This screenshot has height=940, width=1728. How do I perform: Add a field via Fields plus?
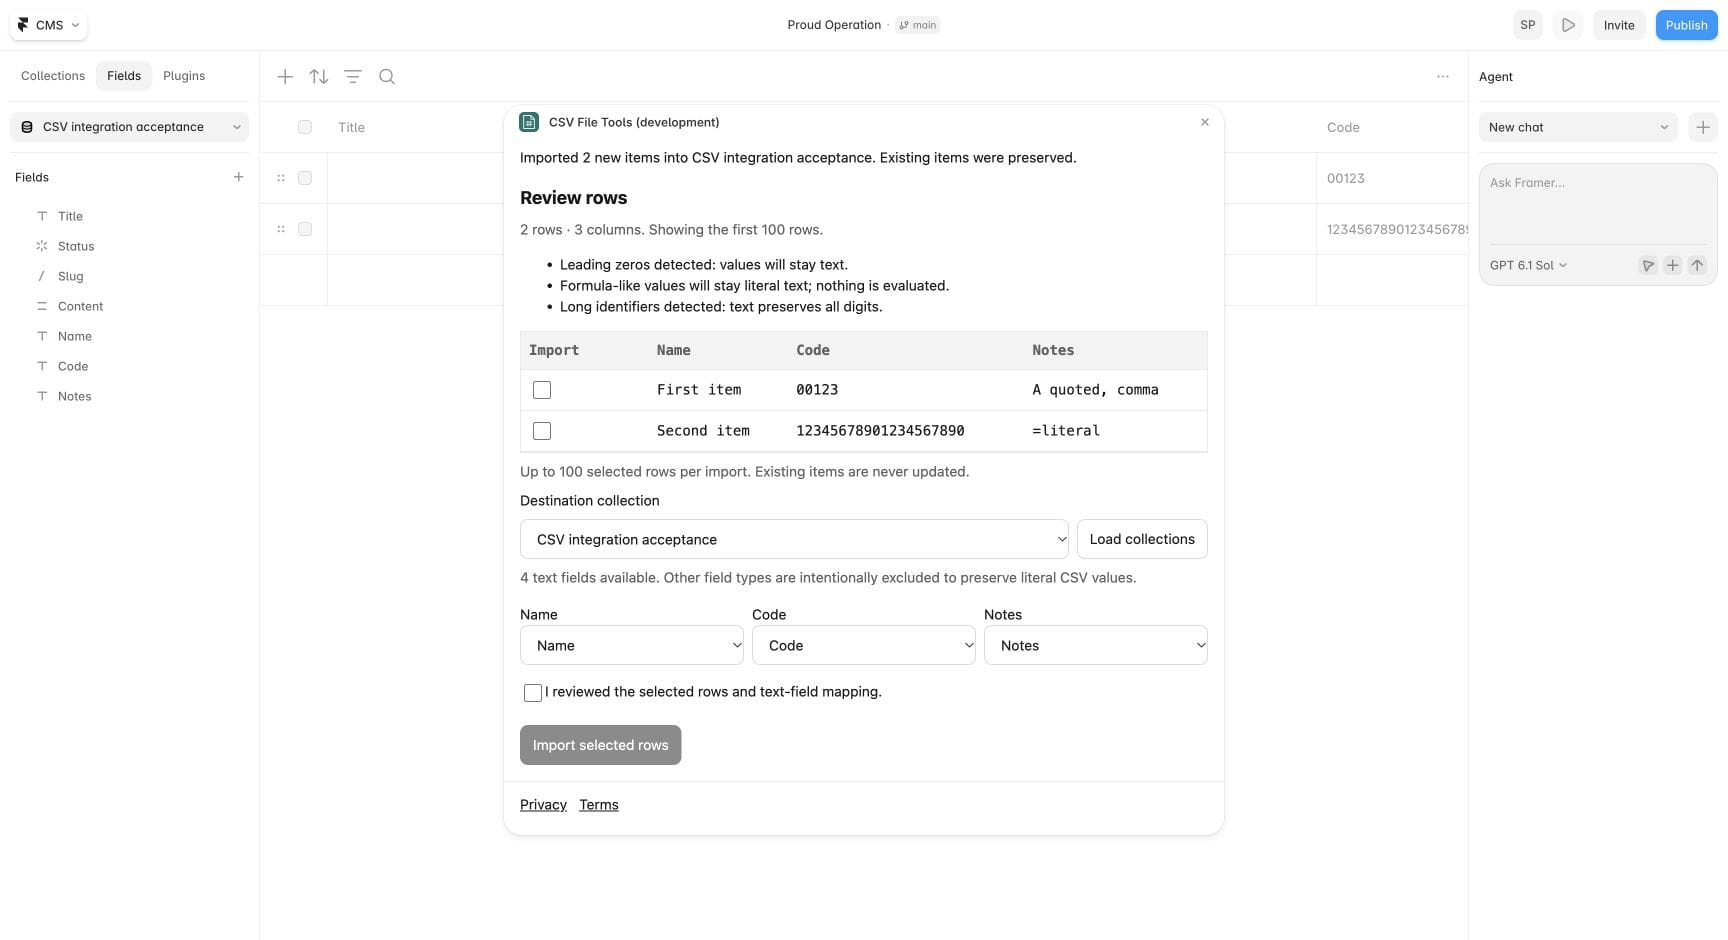[x=238, y=177]
